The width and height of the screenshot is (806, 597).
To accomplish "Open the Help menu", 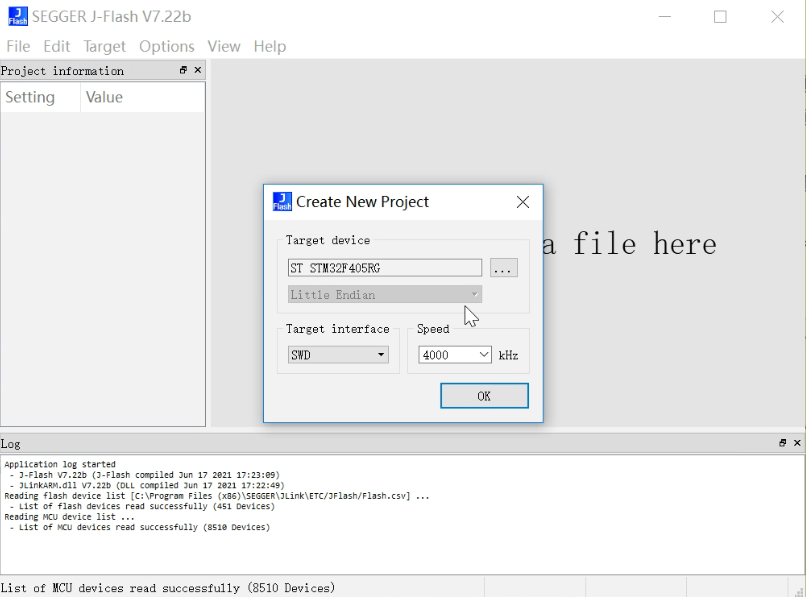I will 269,46.
